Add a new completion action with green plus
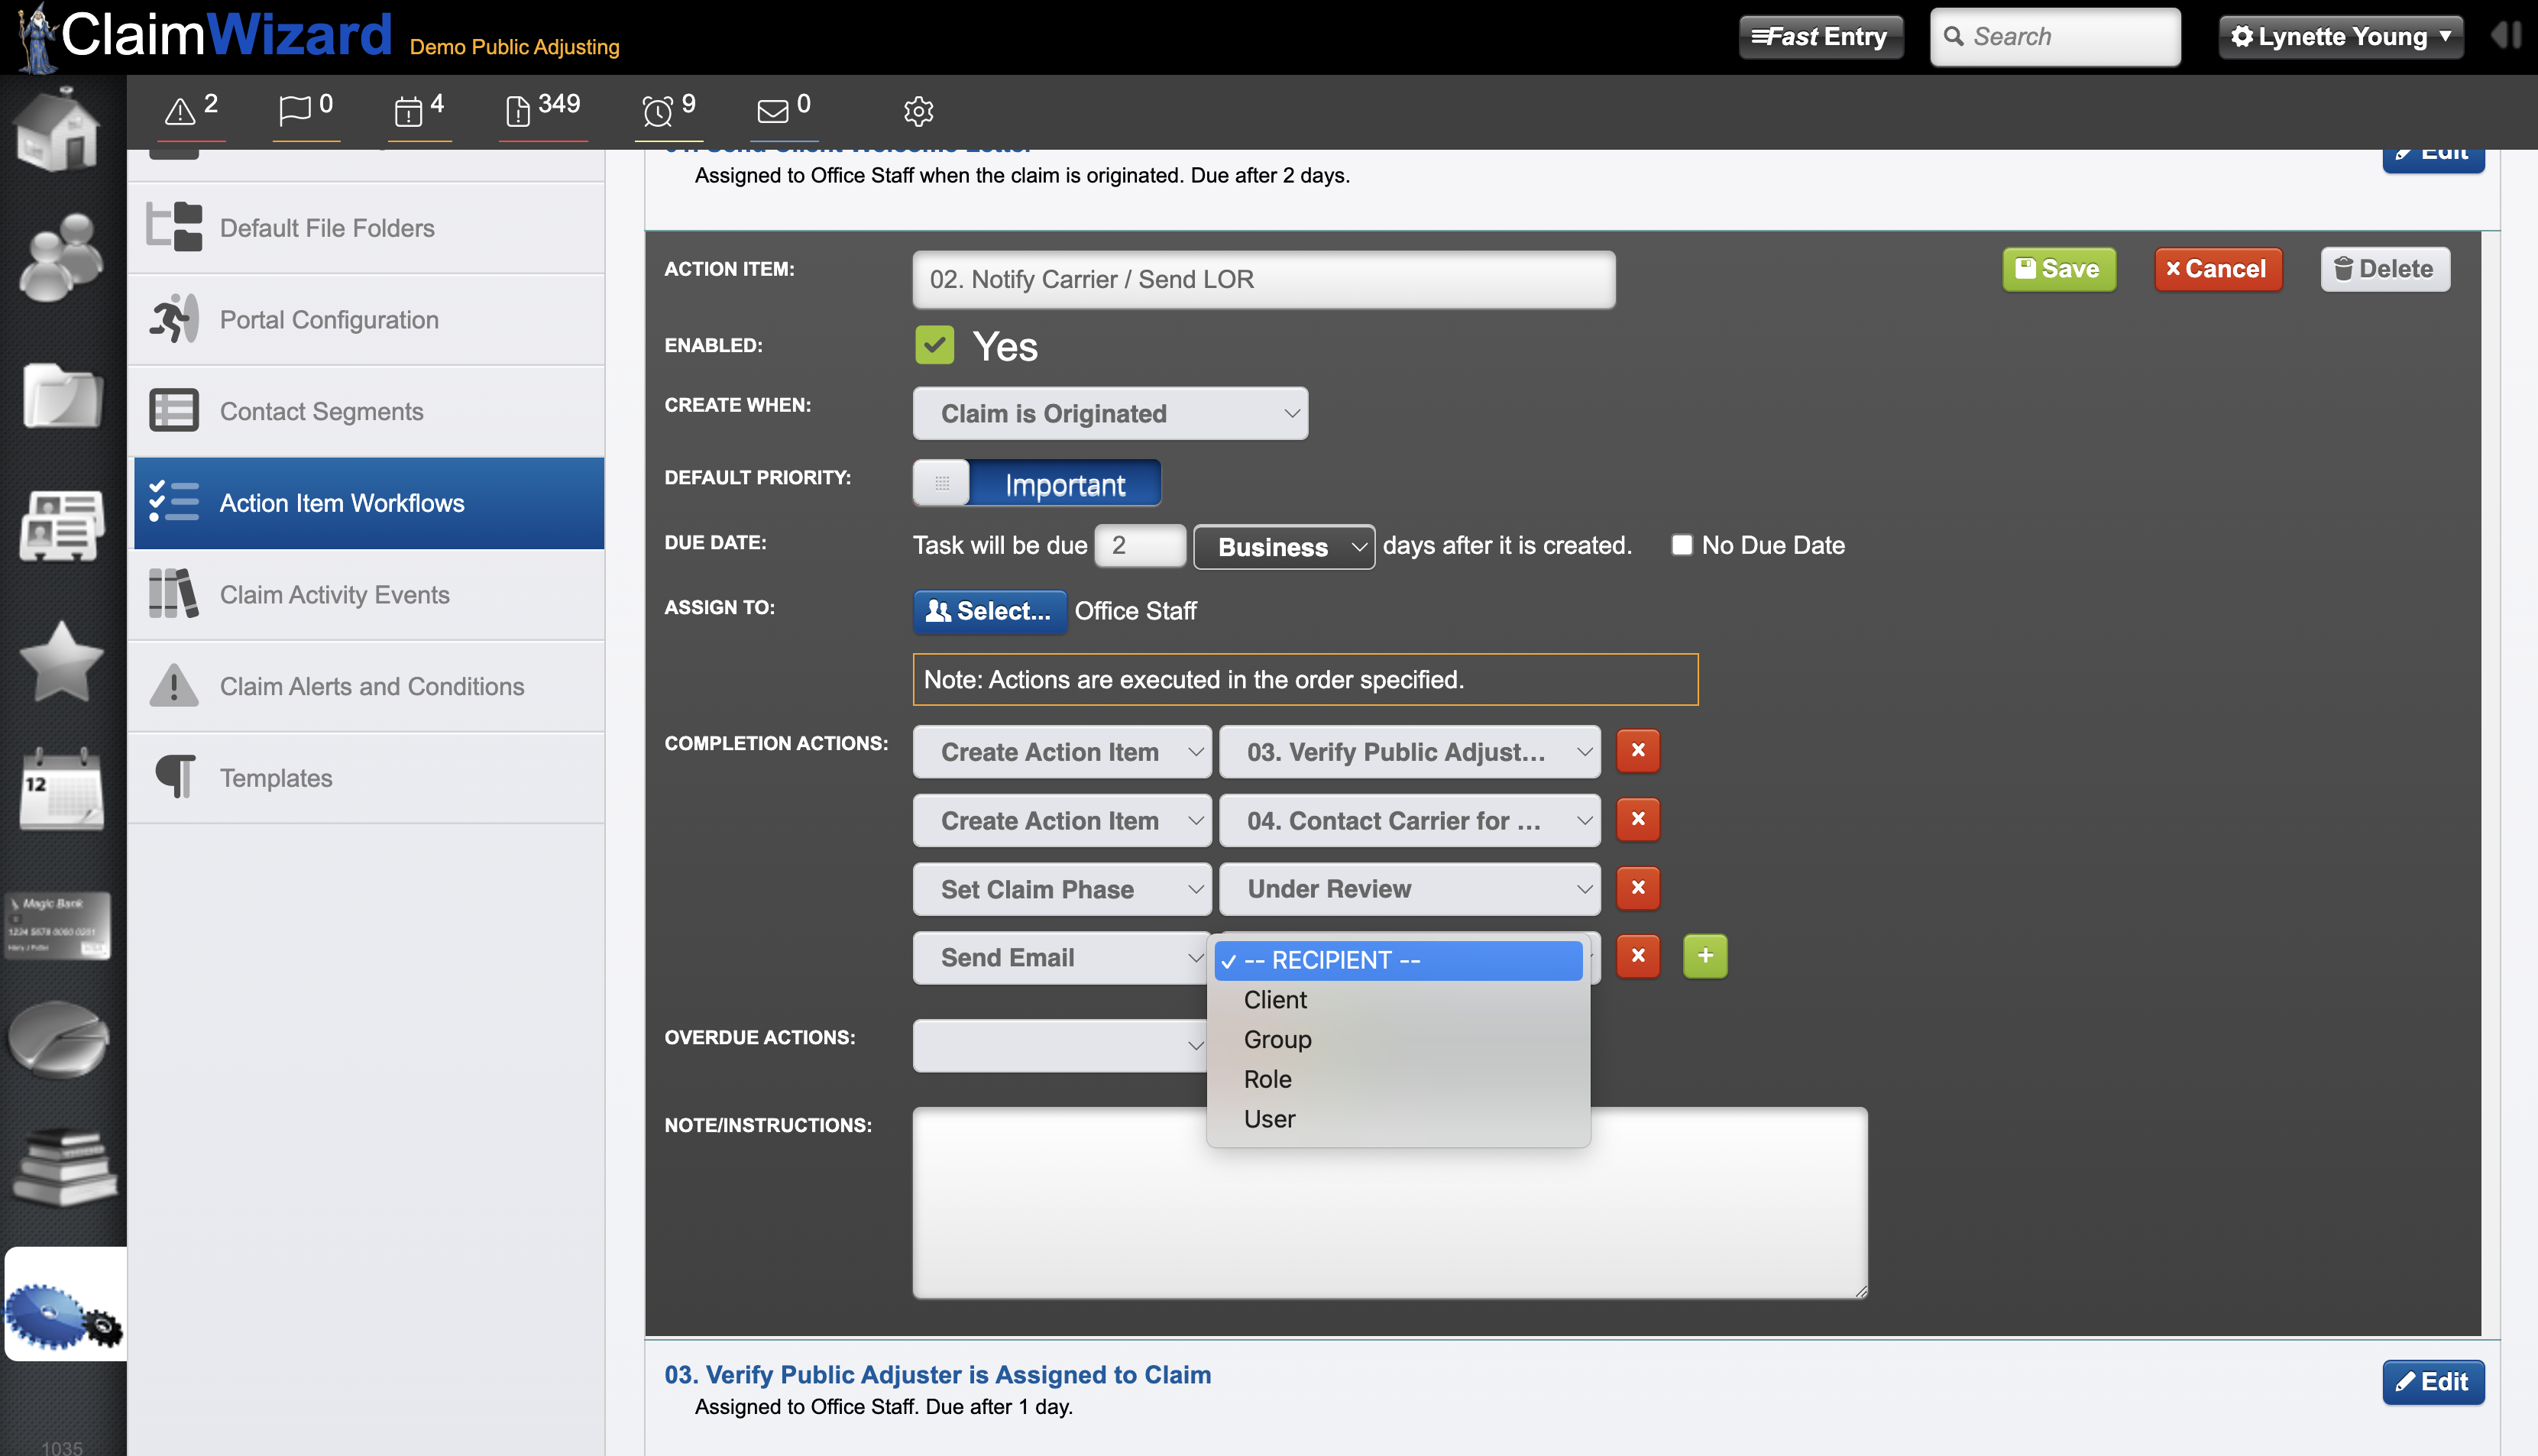The width and height of the screenshot is (2538, 1456). click(1705, 957)
